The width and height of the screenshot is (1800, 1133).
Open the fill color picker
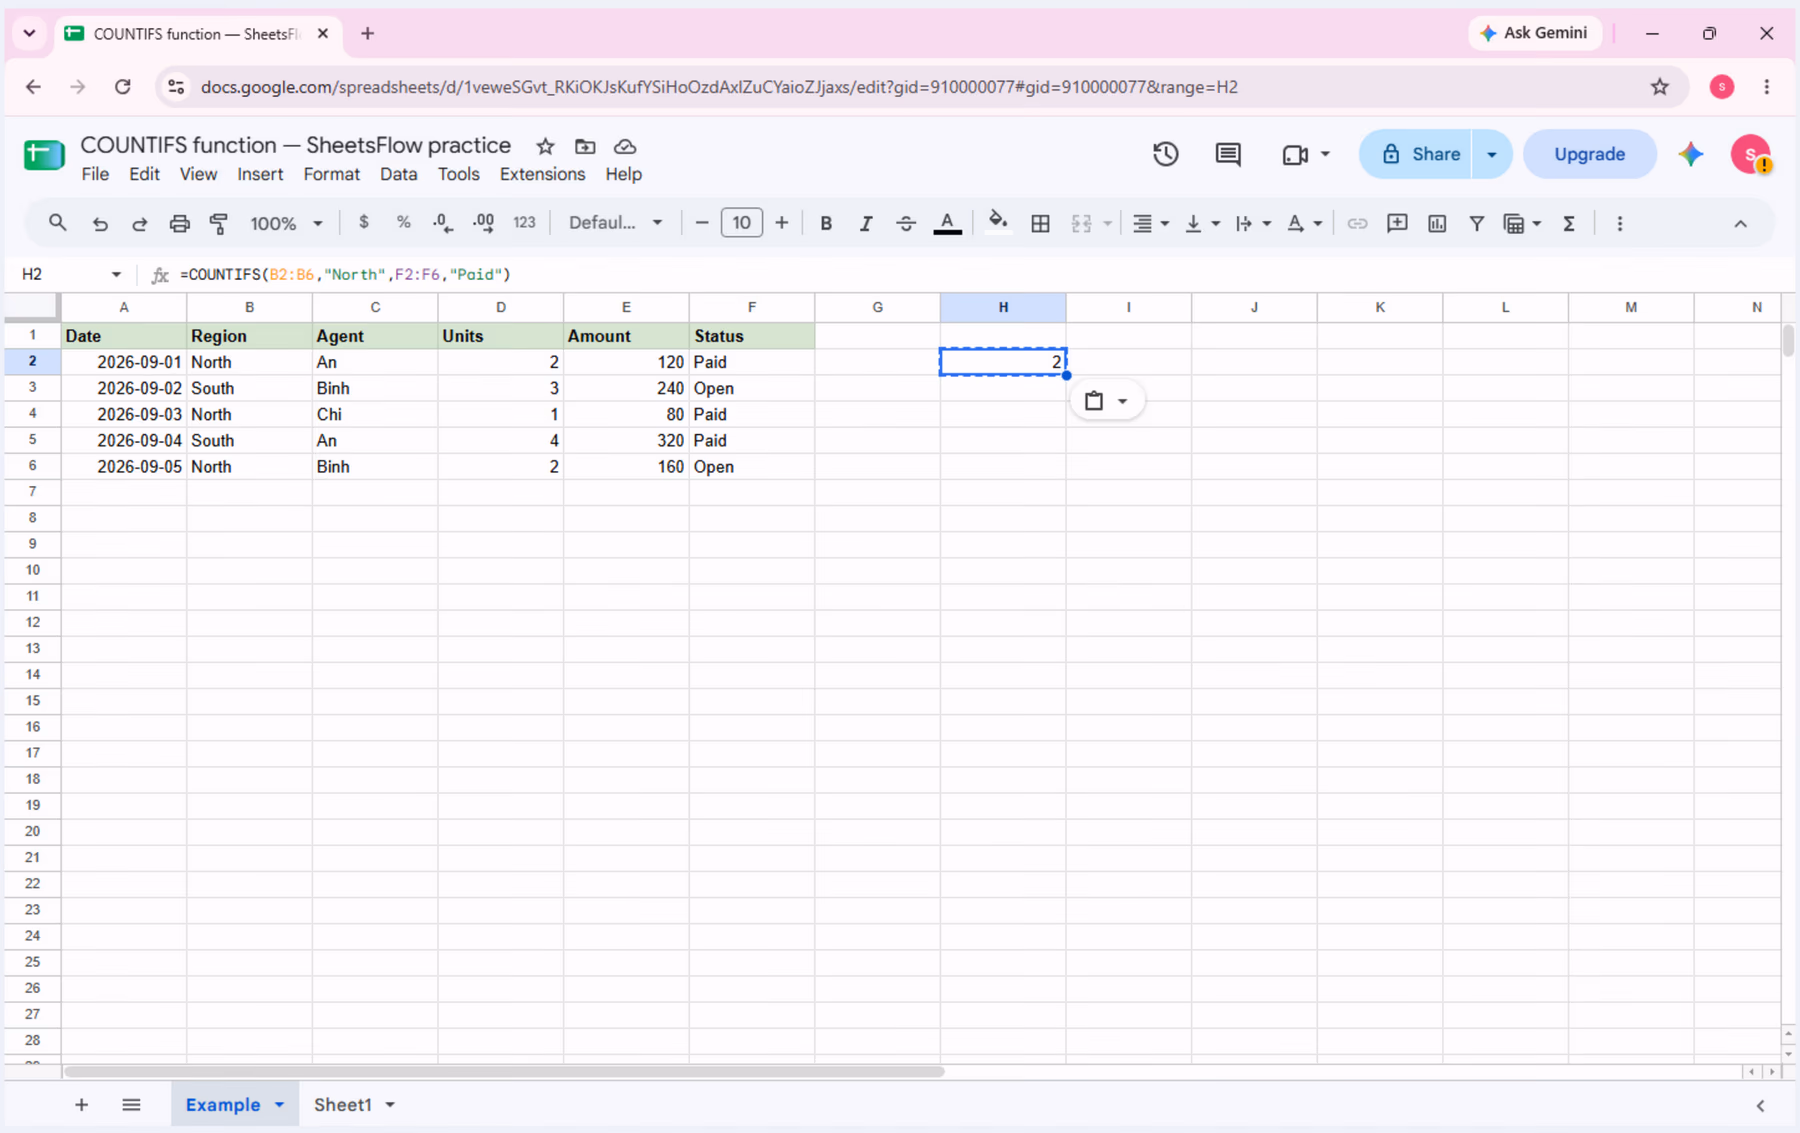[997, 223]
